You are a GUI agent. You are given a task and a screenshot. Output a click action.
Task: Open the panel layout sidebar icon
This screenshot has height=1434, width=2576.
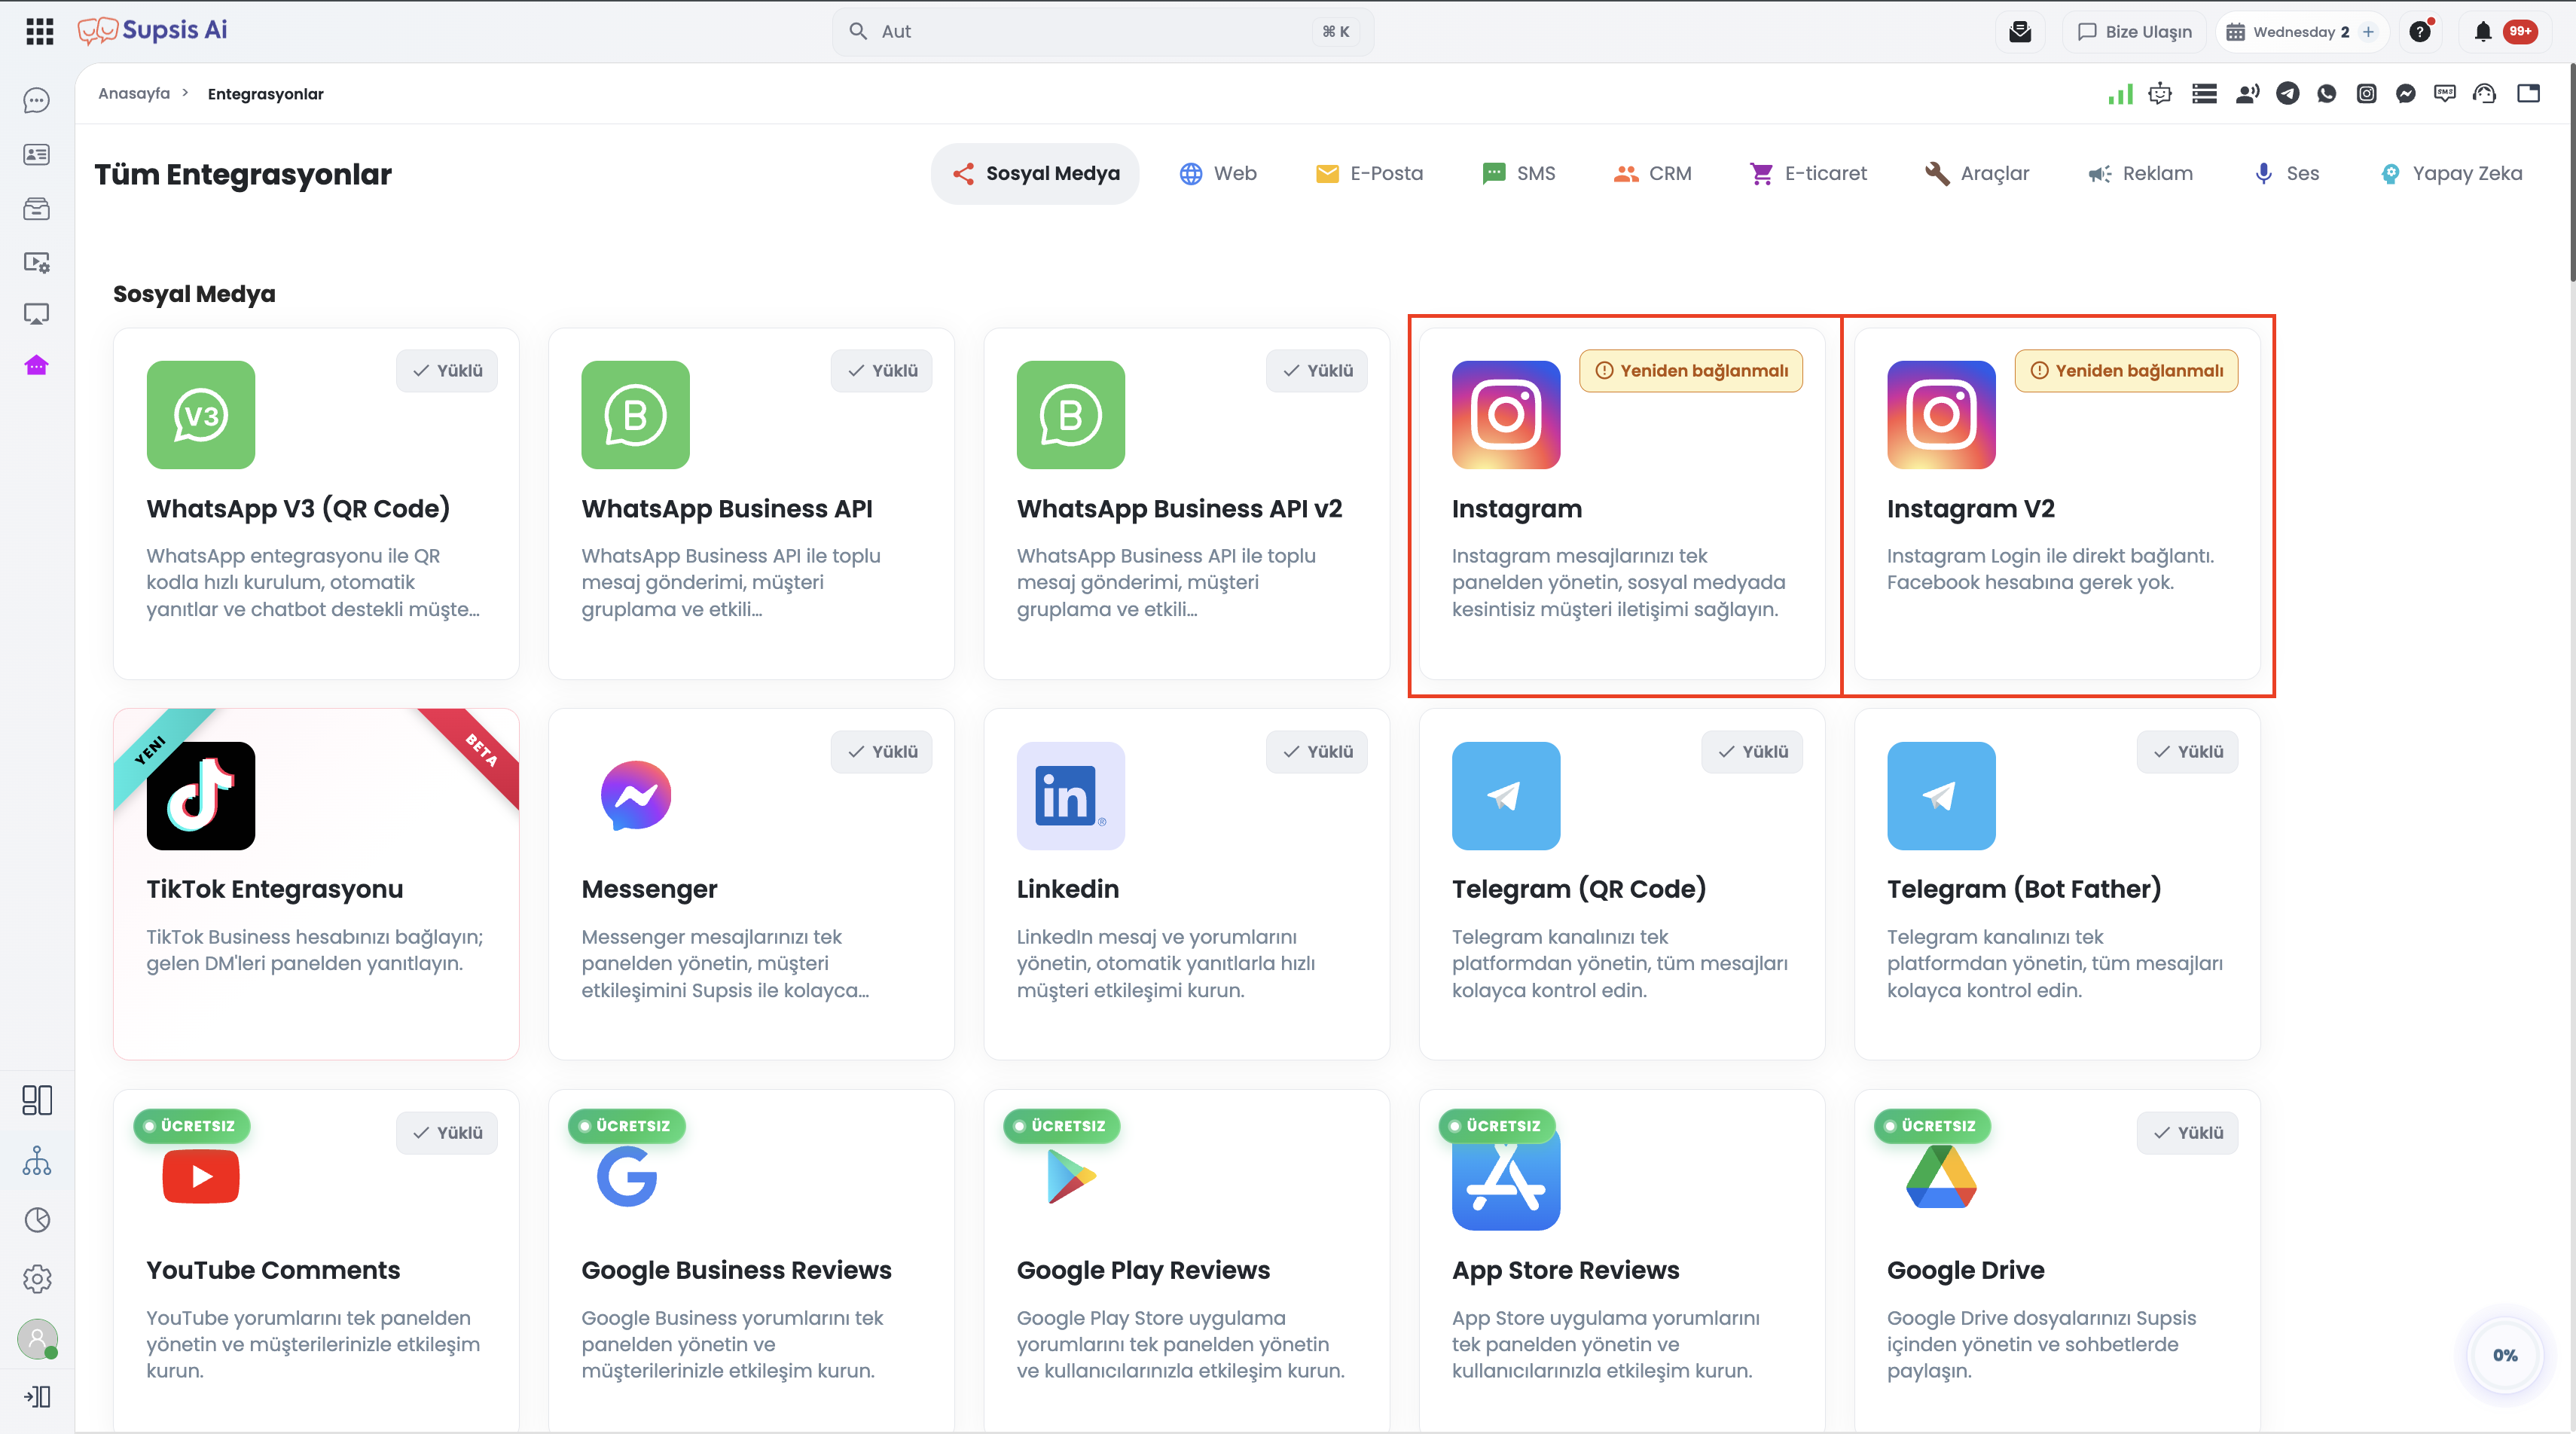pos(37,1100)
